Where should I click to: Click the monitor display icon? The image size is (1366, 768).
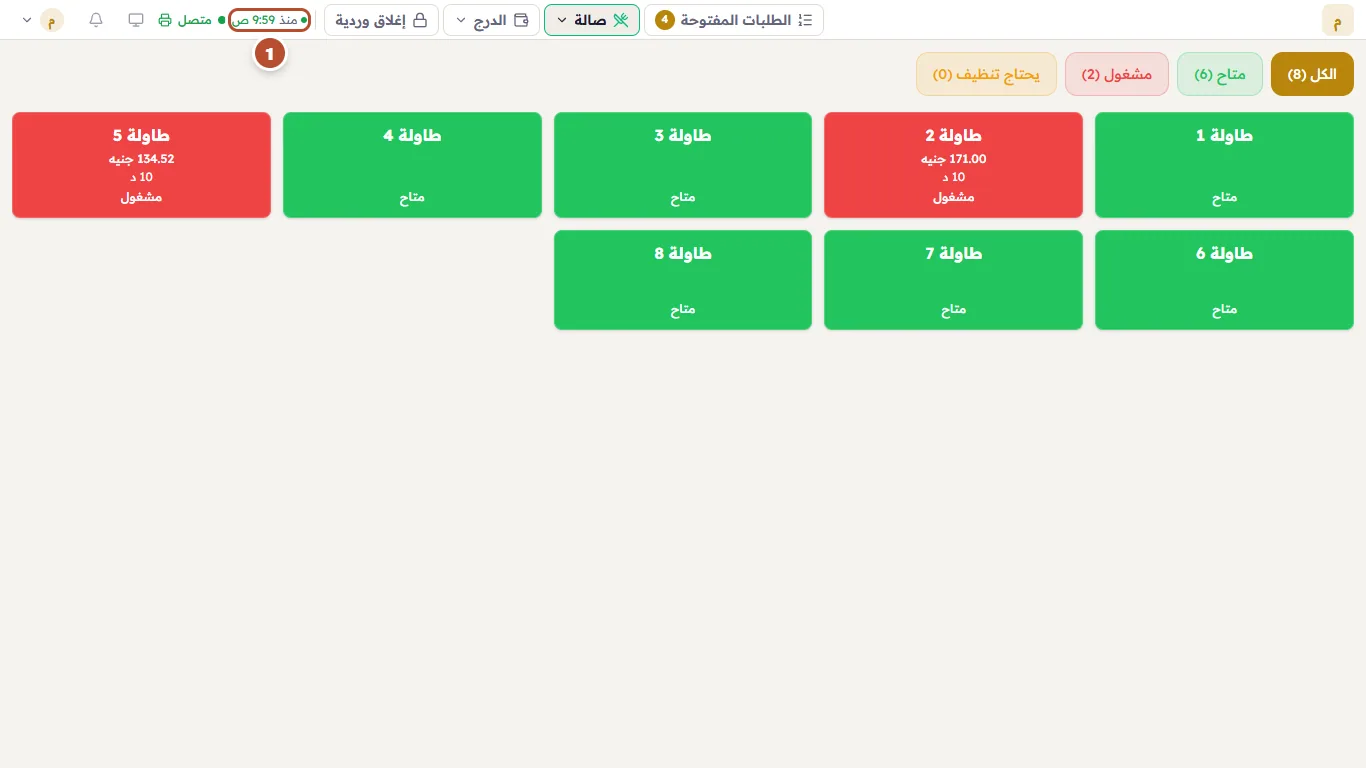click(x=136, y=20)
